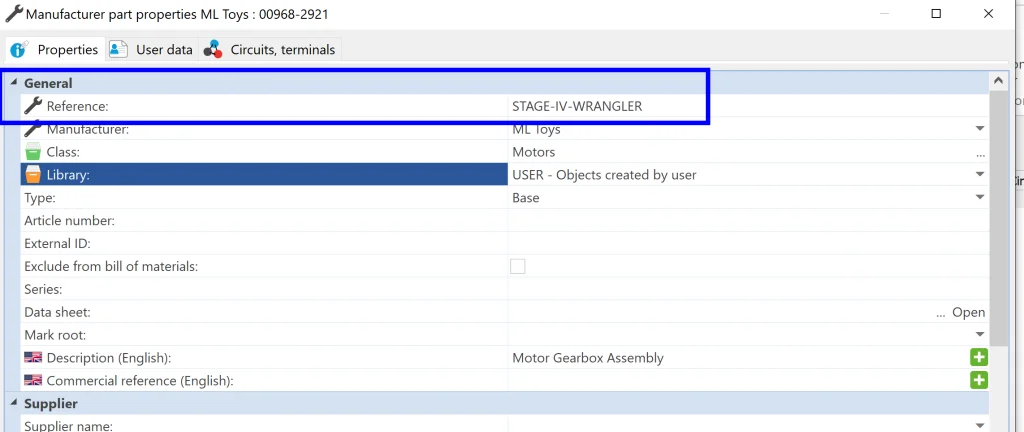Click the green Class icon
The image size is (1024, 432).
[33, 152]
